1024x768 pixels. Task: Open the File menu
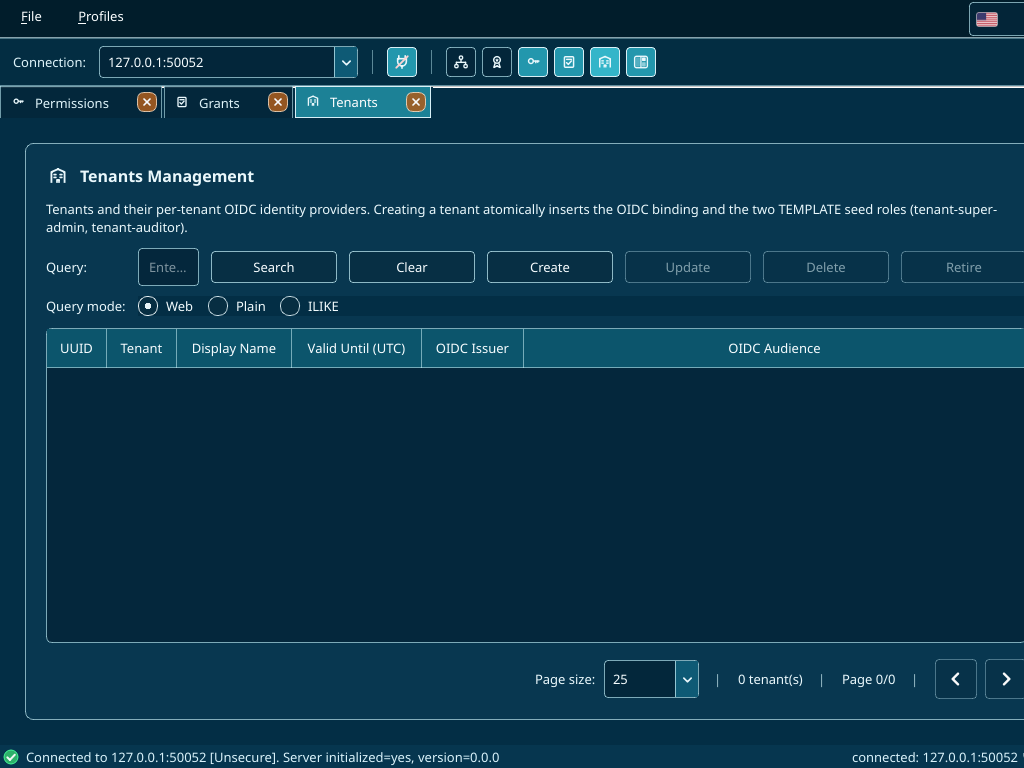(31, 16)
